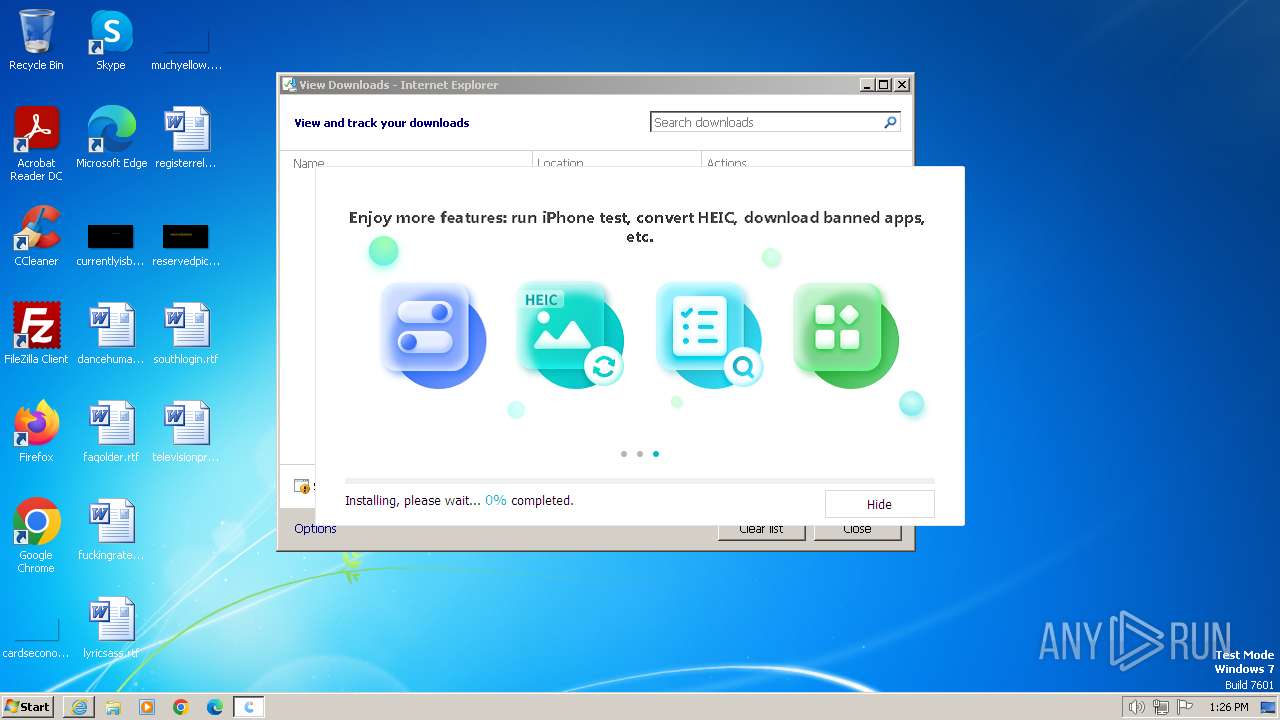Open Edge from the taskbar
The width and height of the screenshot is (1280, 720).
tap(215, 707)
